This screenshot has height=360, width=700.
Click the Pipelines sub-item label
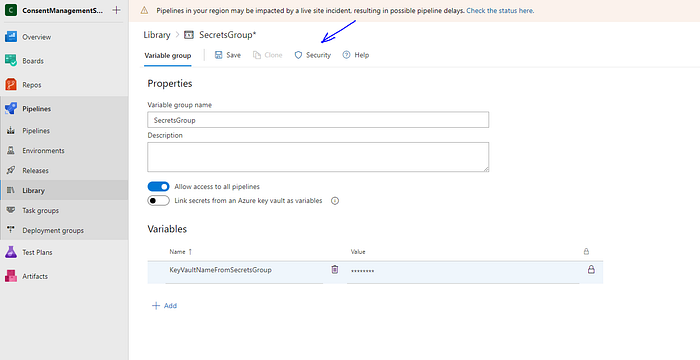(x=36, y=131)
